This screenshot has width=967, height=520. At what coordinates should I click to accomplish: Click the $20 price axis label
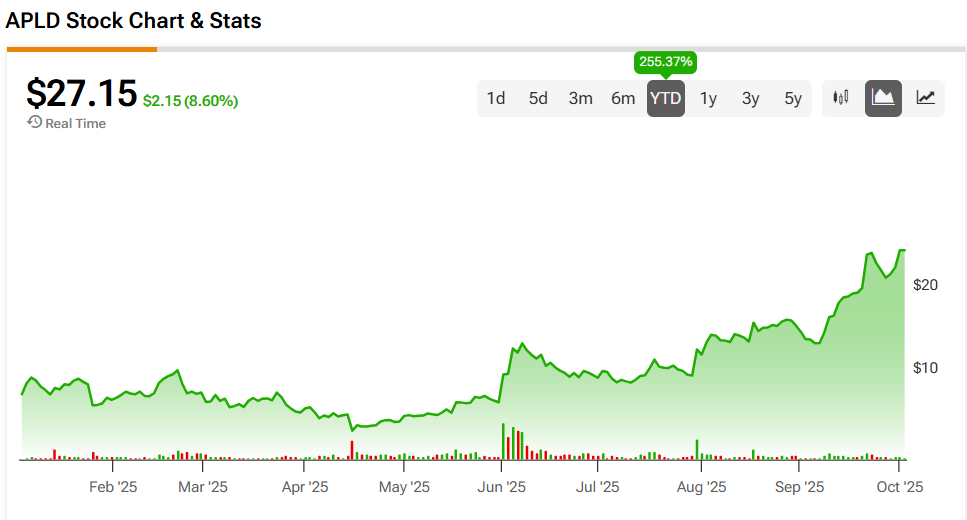tap(925, 285)
